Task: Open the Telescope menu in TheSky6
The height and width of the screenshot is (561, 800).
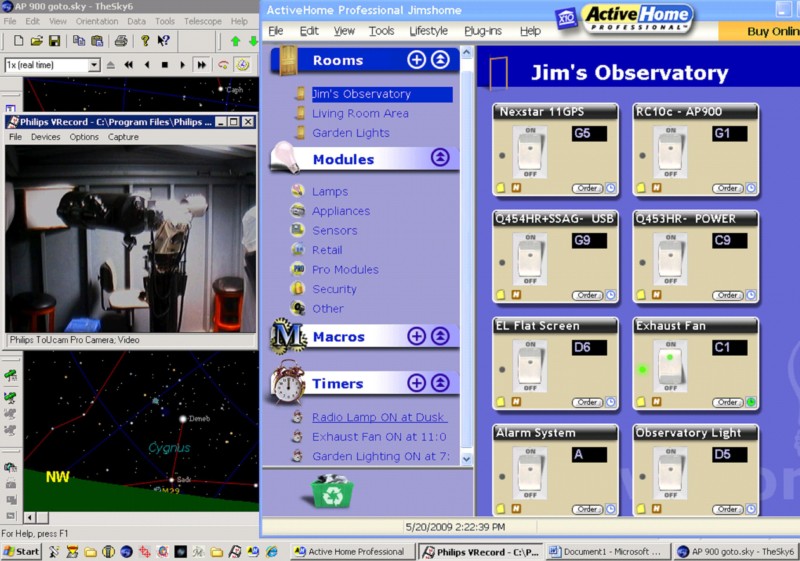Action: pyautogui.click(x=203, y=21)
